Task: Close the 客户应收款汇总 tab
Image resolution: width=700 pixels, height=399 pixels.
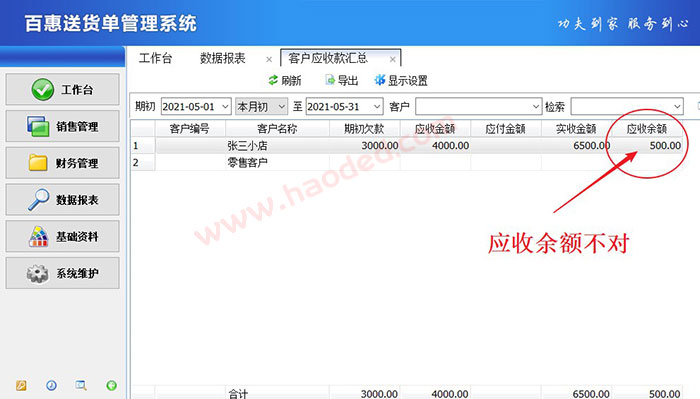Action: point(392,59)
